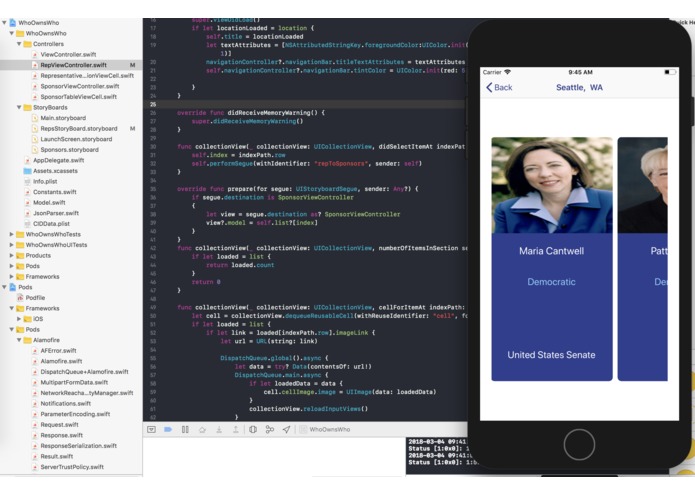Click the Step Over debug icon
This screenshot has width=695, height=494.
(x=202, y=429)
